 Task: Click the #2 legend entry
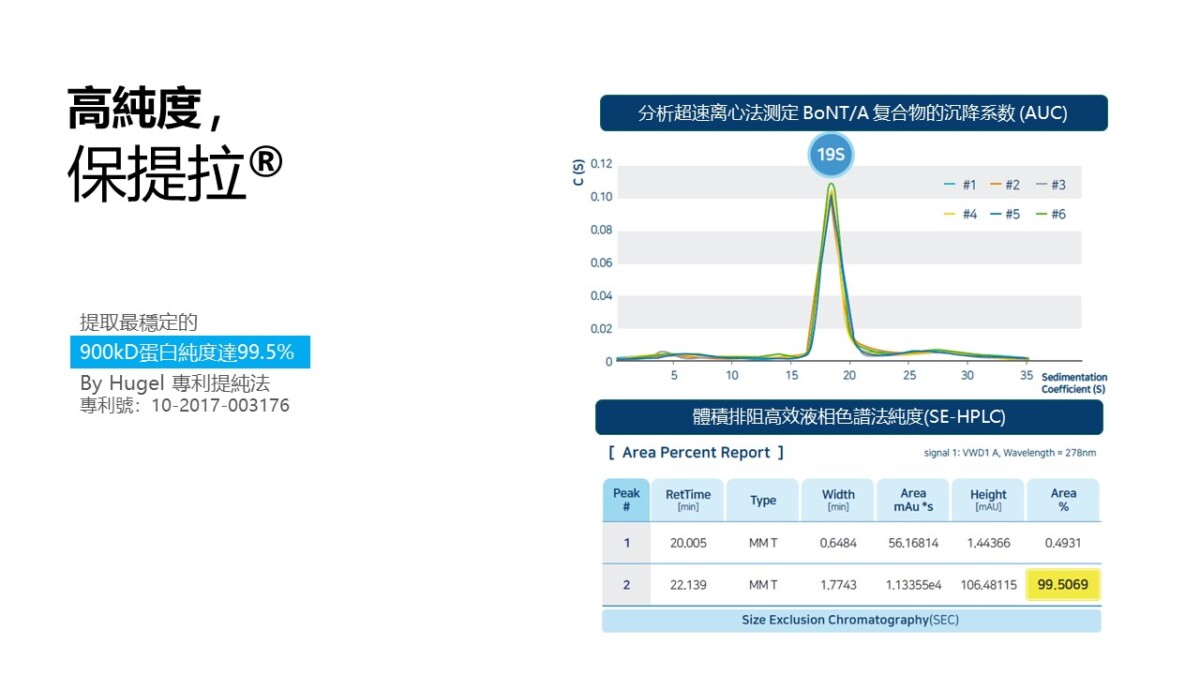click(x=1005, y=185)
